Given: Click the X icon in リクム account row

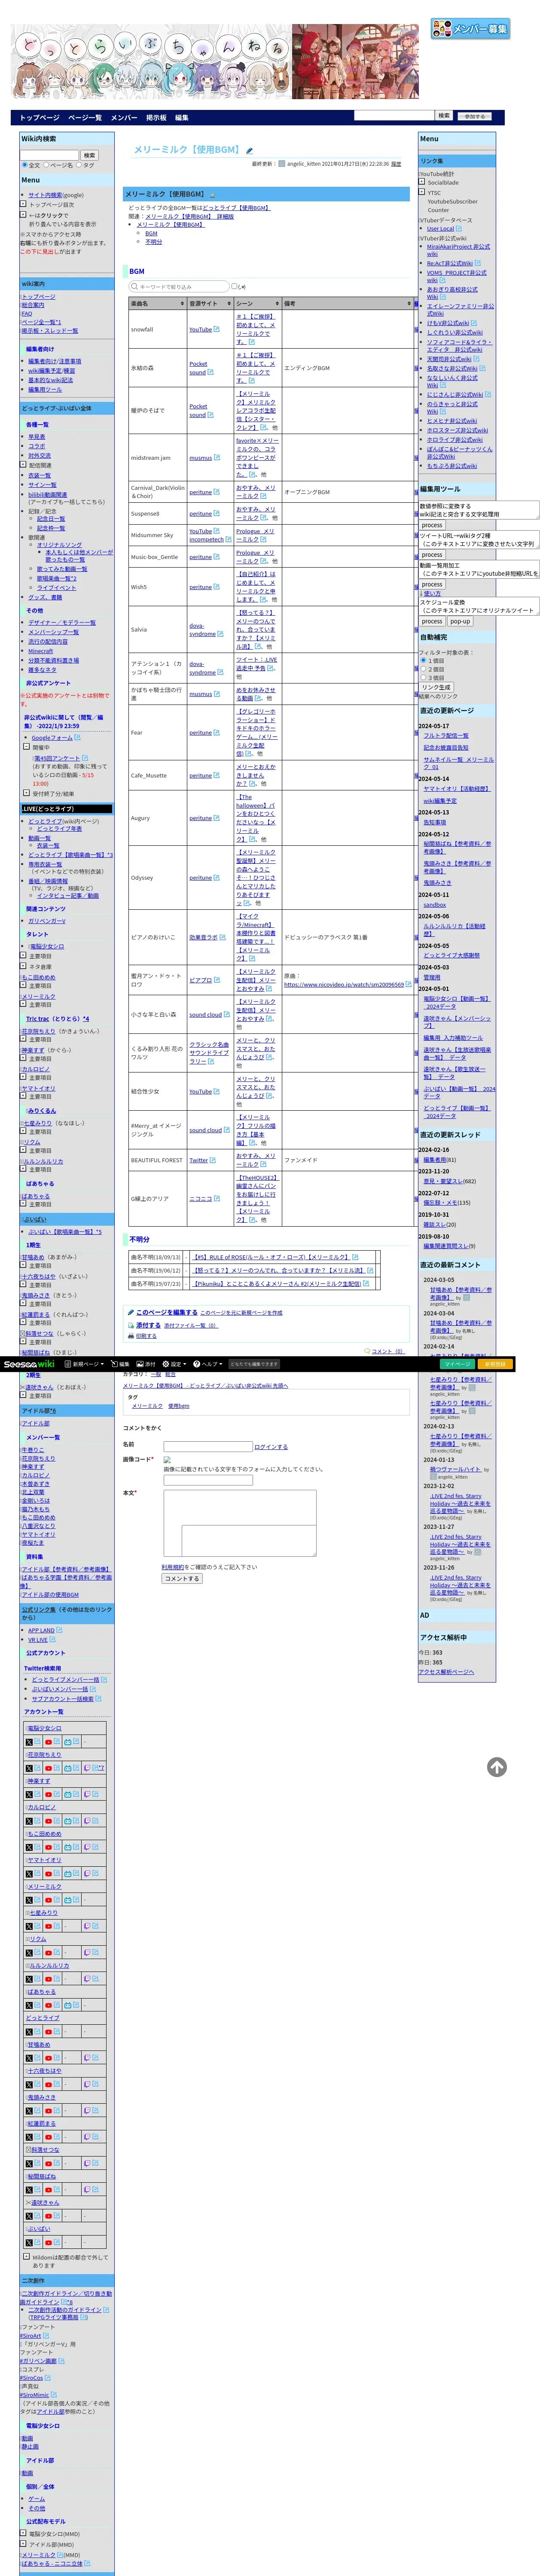Looking at the screenshot, I should coord(29,1952).
